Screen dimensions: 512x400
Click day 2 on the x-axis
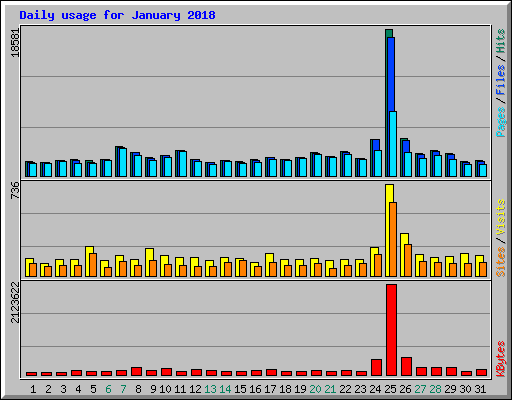pyautogui.click(x=48, y=389)
